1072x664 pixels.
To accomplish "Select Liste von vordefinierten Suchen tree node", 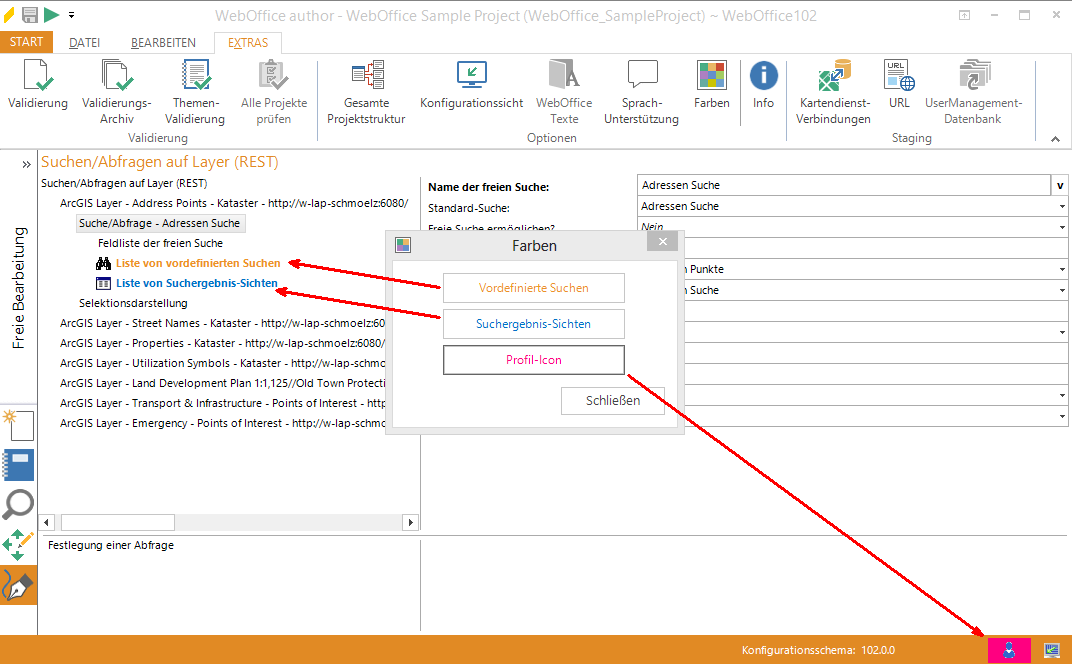I will 197,263.
